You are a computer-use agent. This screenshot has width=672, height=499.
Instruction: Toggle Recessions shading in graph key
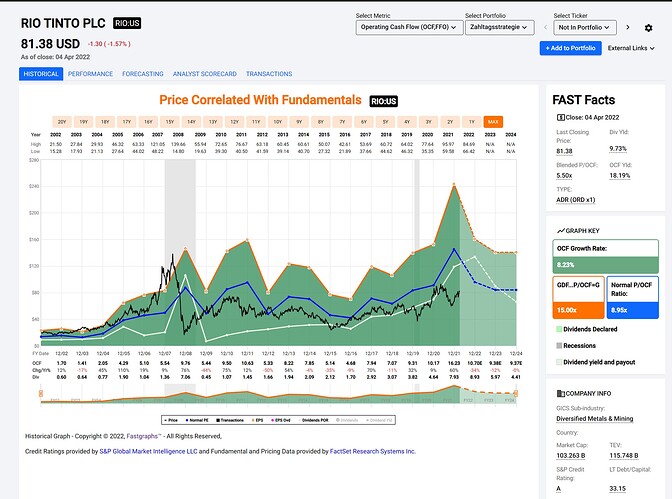point(576,346)
